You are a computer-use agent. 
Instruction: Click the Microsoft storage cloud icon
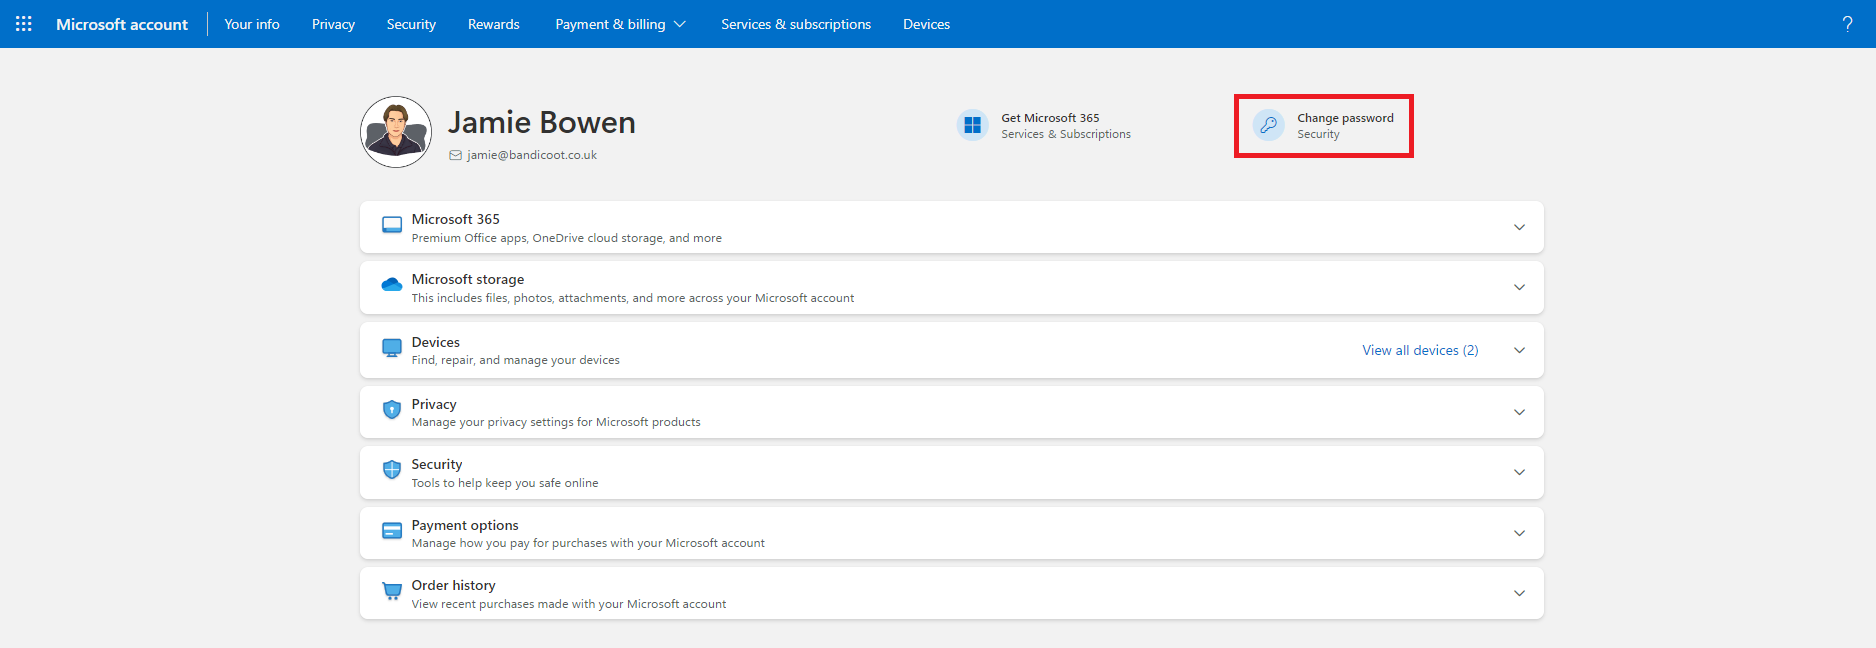[392, 286]
